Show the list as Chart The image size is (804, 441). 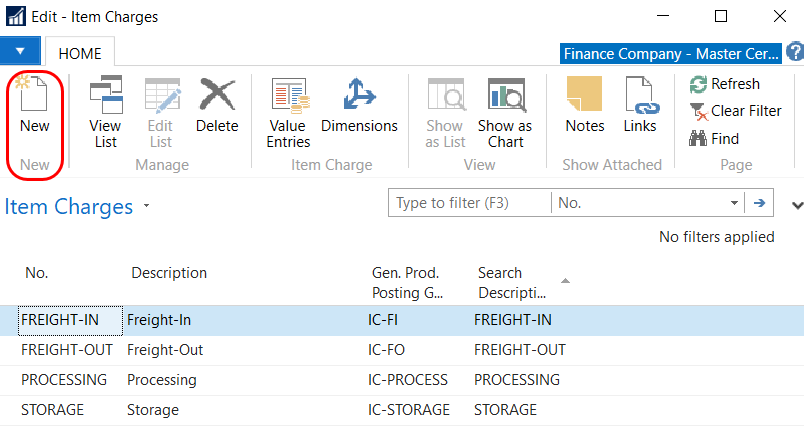coord(505,112)
